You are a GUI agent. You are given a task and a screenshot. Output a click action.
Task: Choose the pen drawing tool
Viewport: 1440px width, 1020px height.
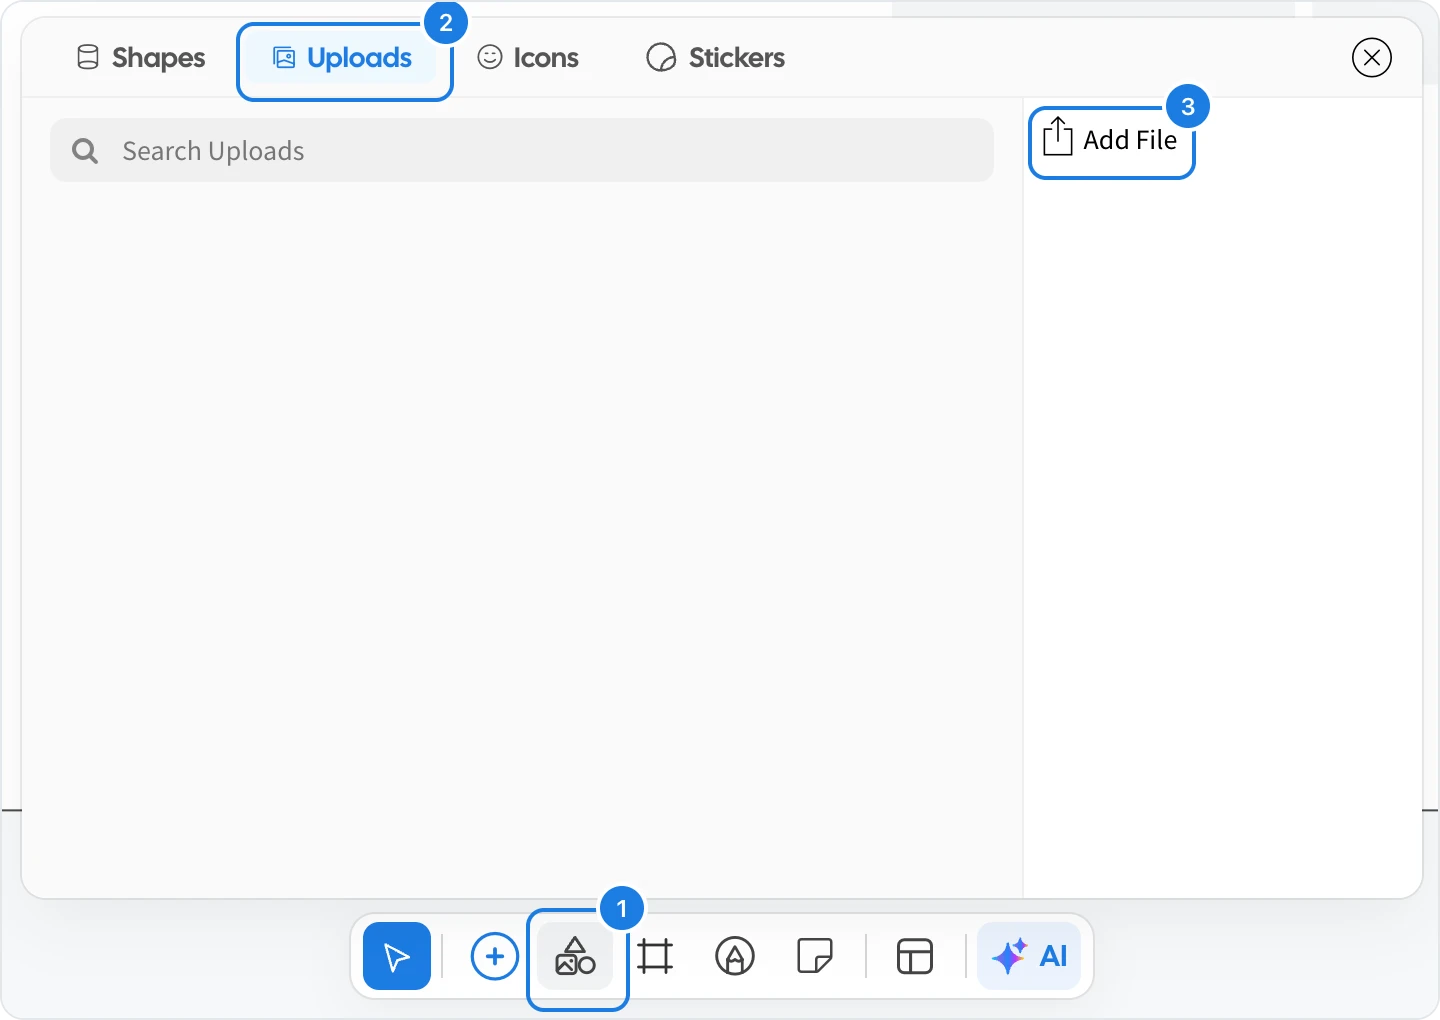[735, 956]
